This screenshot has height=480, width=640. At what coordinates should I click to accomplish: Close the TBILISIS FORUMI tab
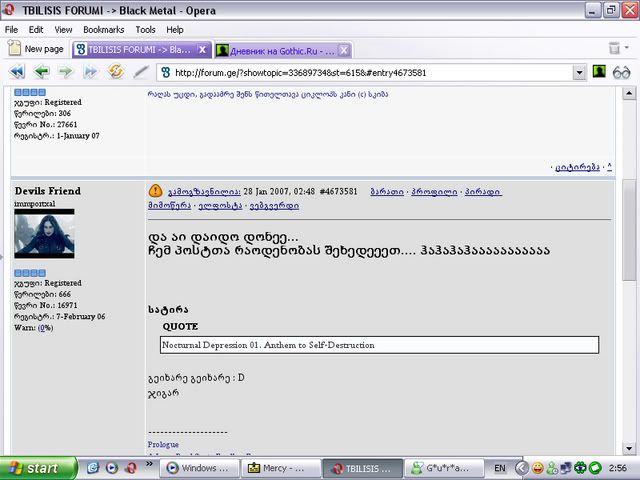(x=203, y=49)
